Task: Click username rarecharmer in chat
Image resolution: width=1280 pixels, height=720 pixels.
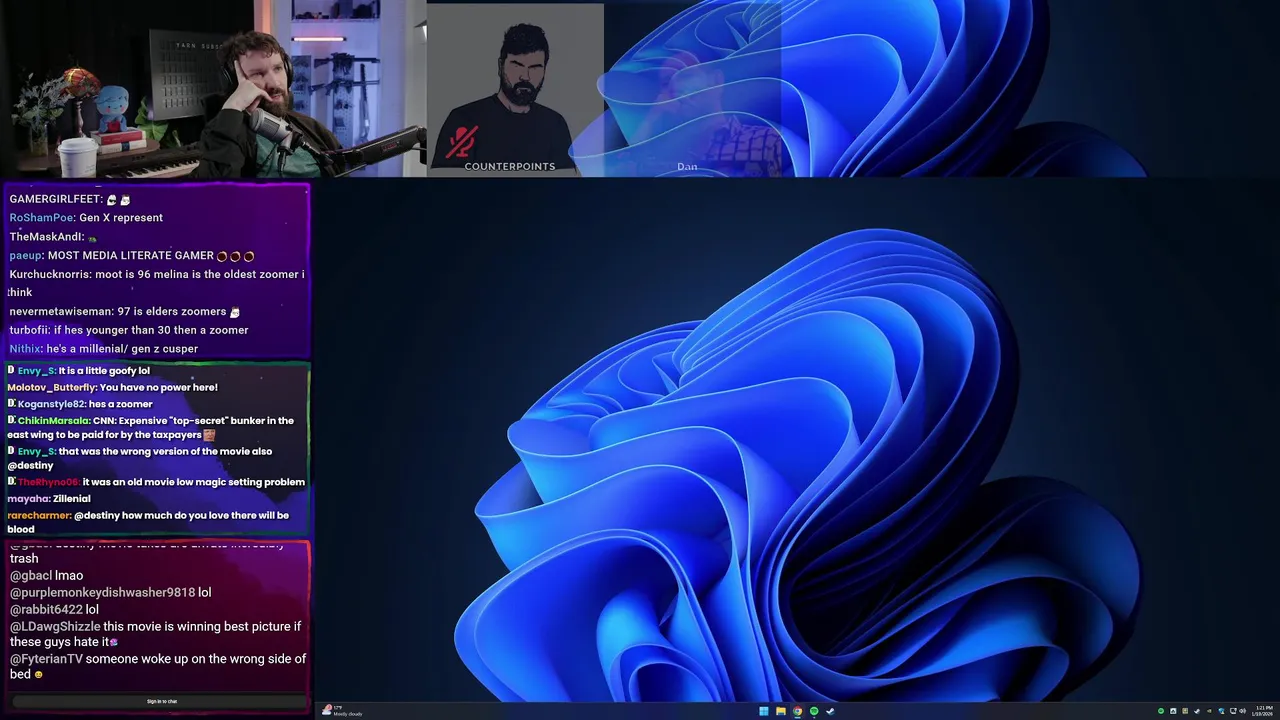Action: point(39,515)
